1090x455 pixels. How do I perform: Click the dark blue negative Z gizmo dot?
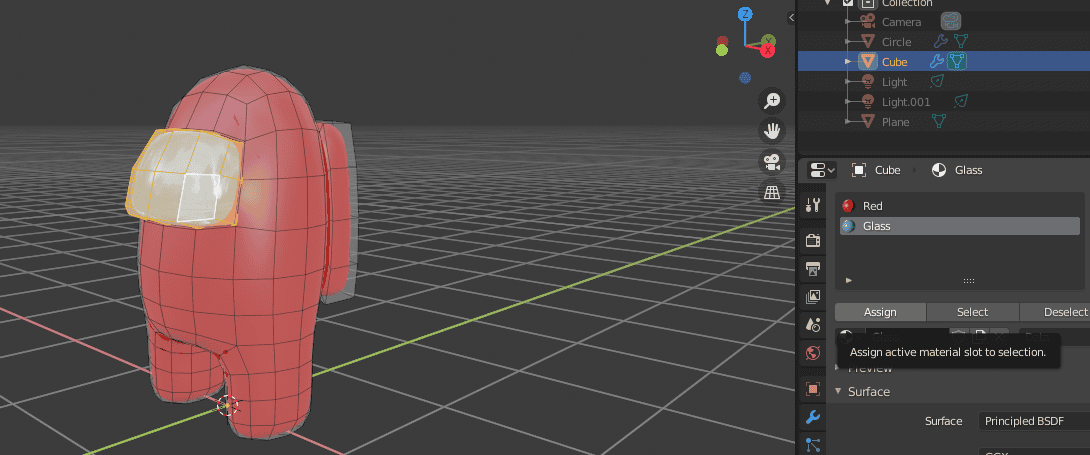pyautogui.click(x=745, y=77)
